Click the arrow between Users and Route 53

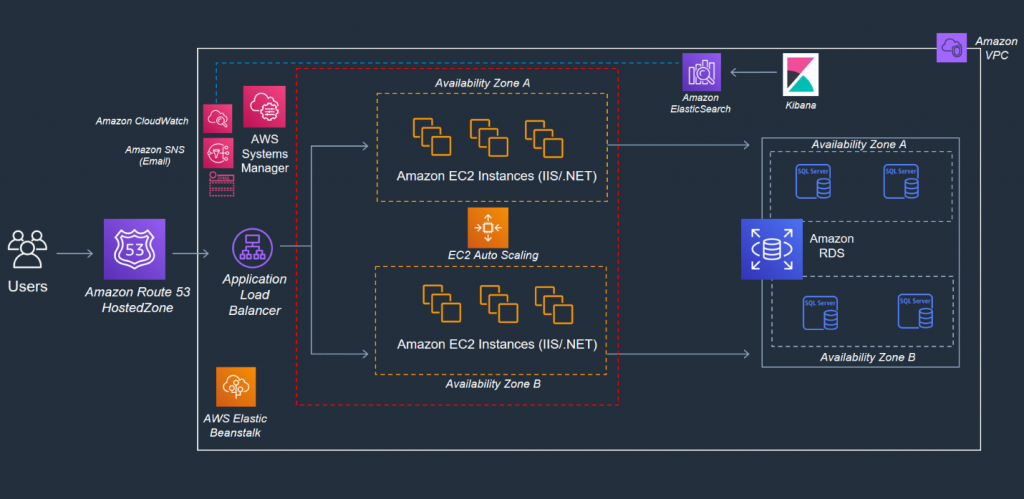pos(75,253)
